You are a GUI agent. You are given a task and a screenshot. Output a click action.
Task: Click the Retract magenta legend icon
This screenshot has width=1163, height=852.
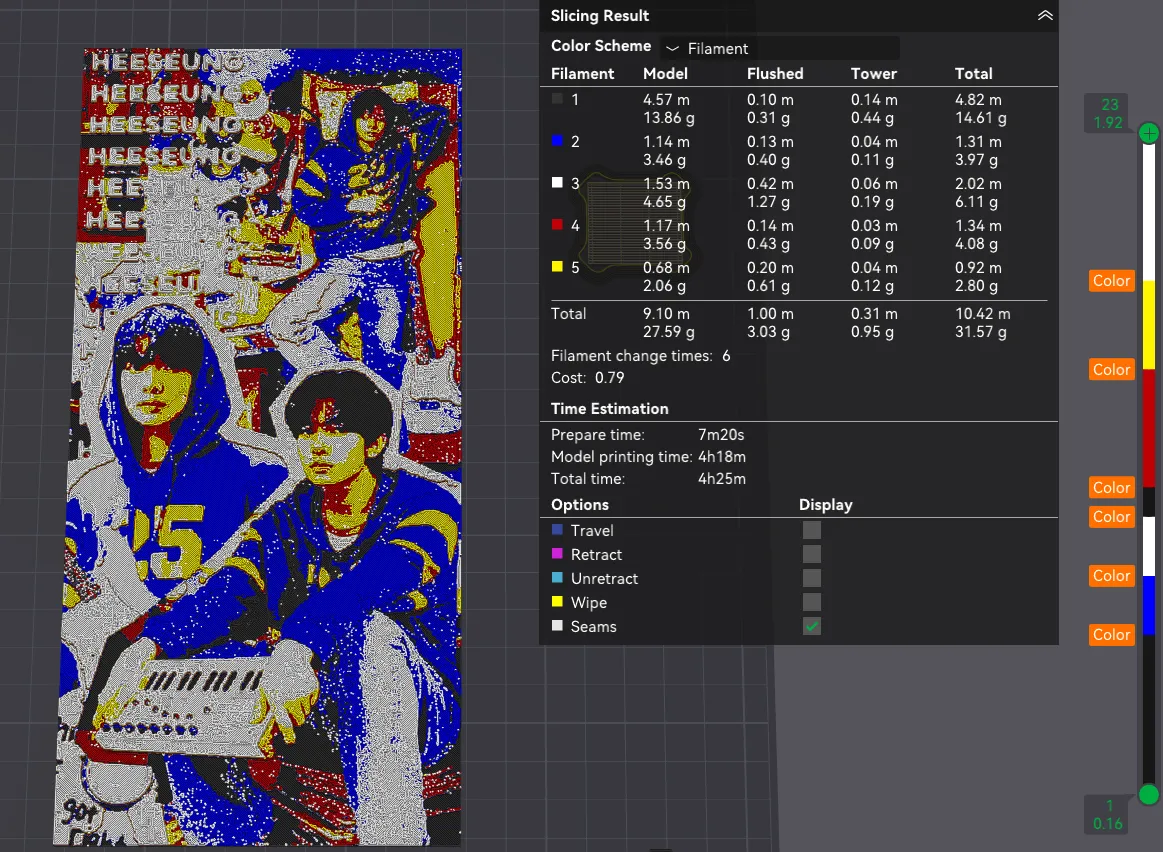tap(557, 554)
